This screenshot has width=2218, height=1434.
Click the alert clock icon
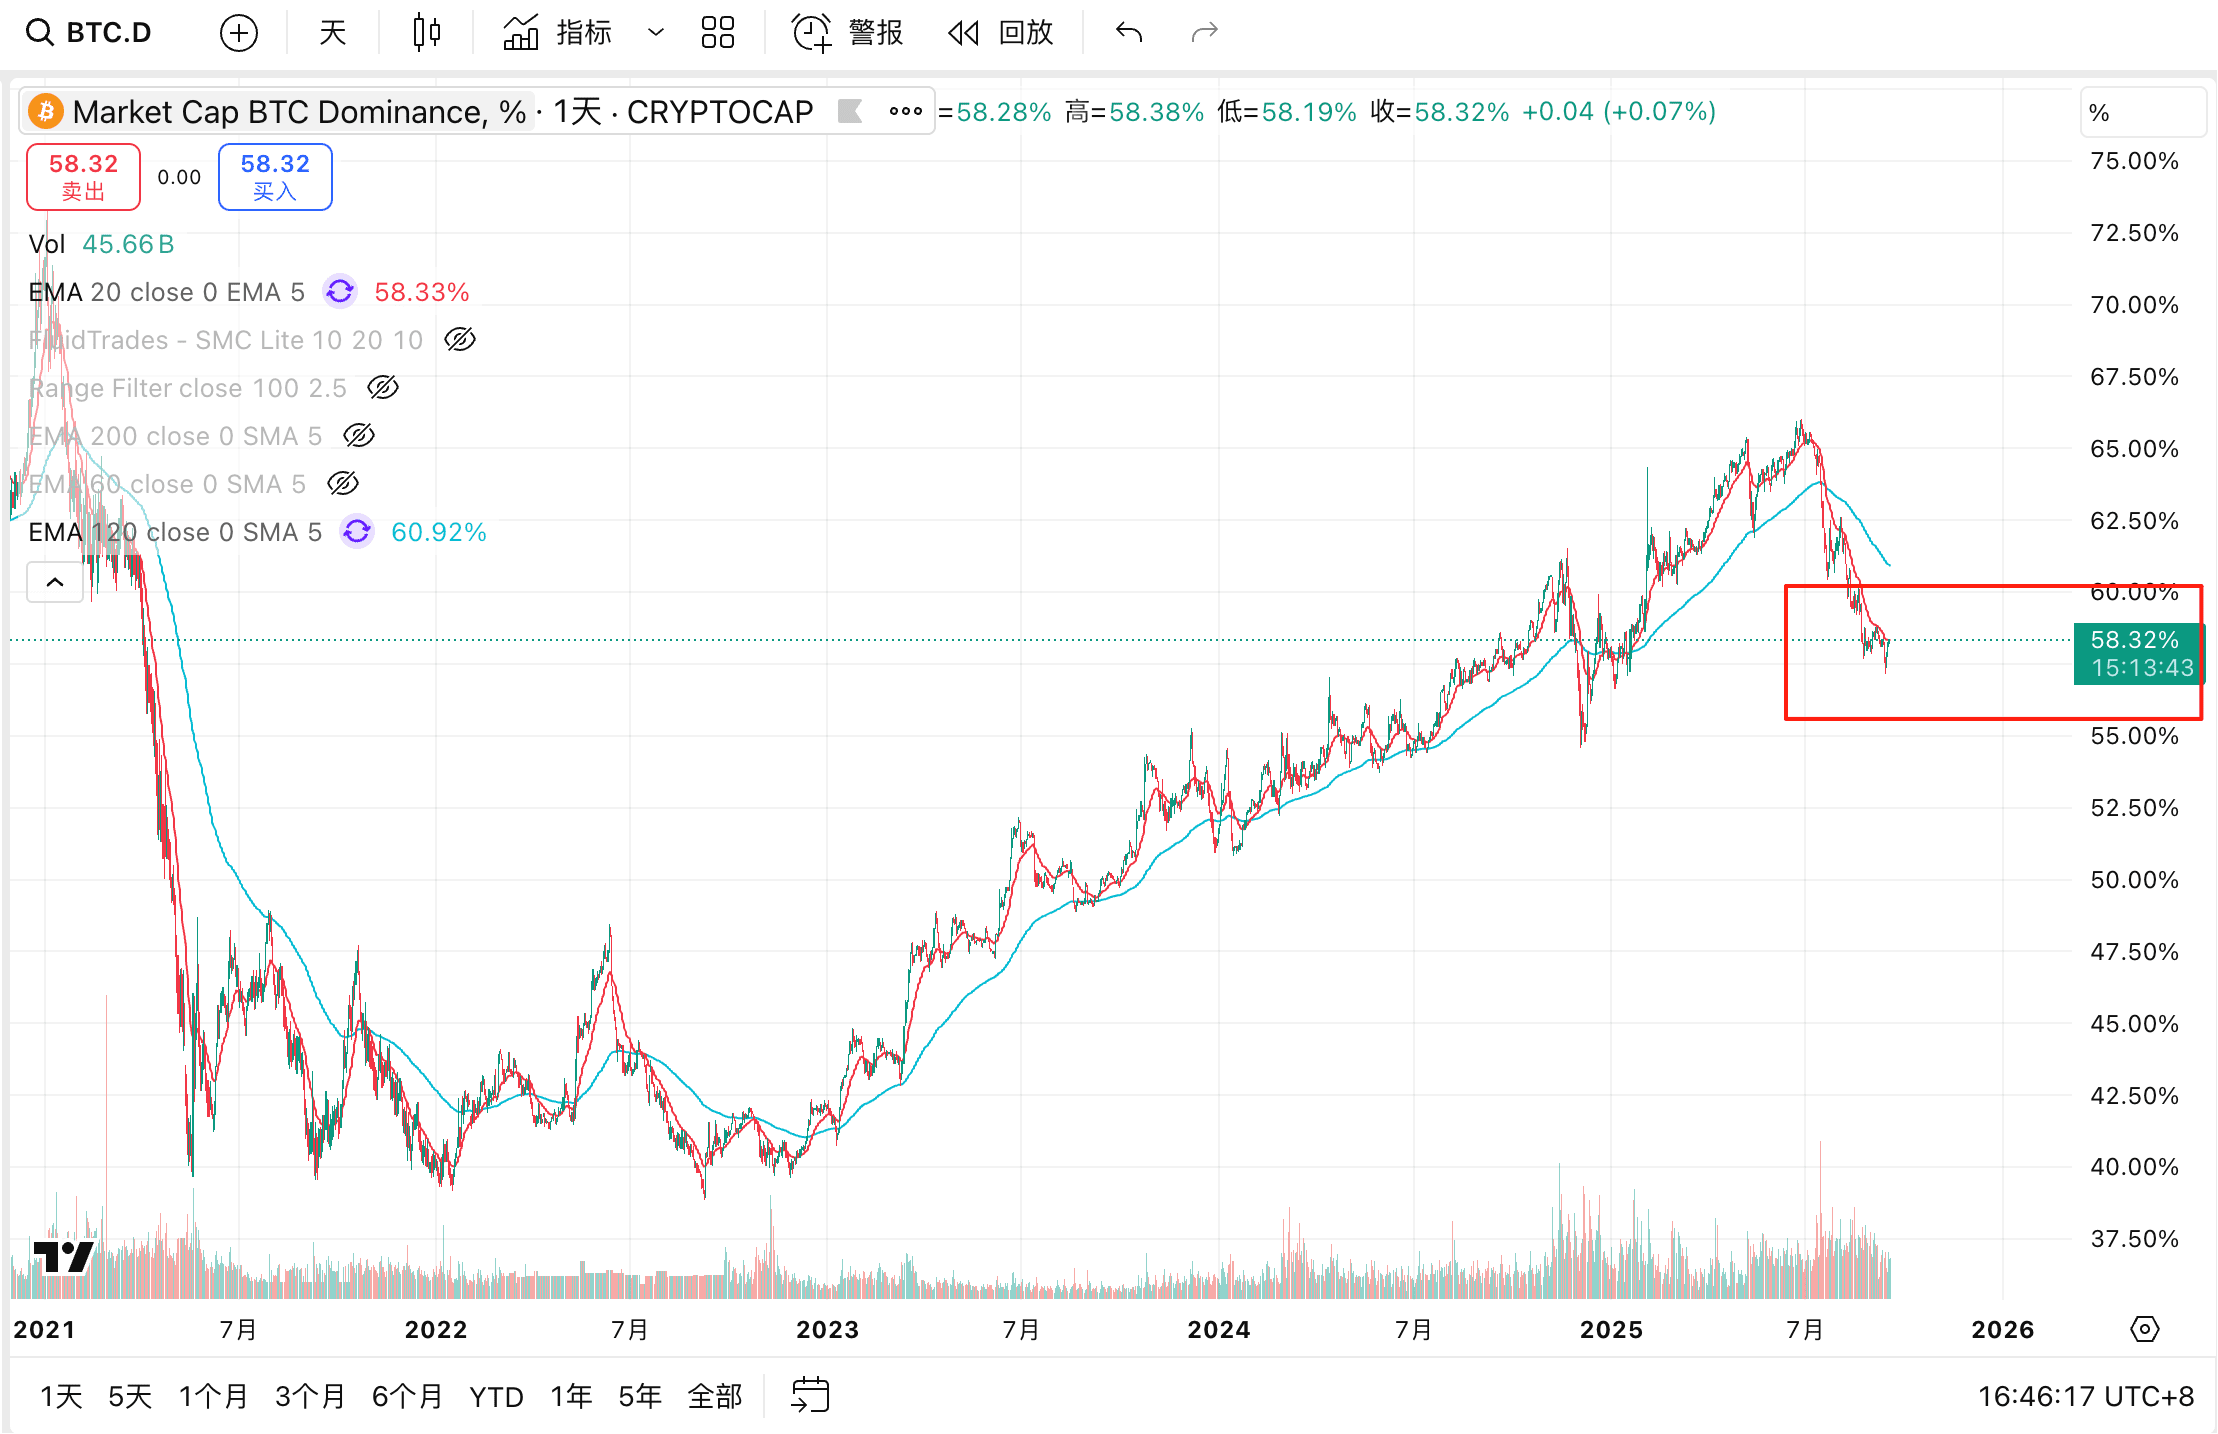coord(811,33)
